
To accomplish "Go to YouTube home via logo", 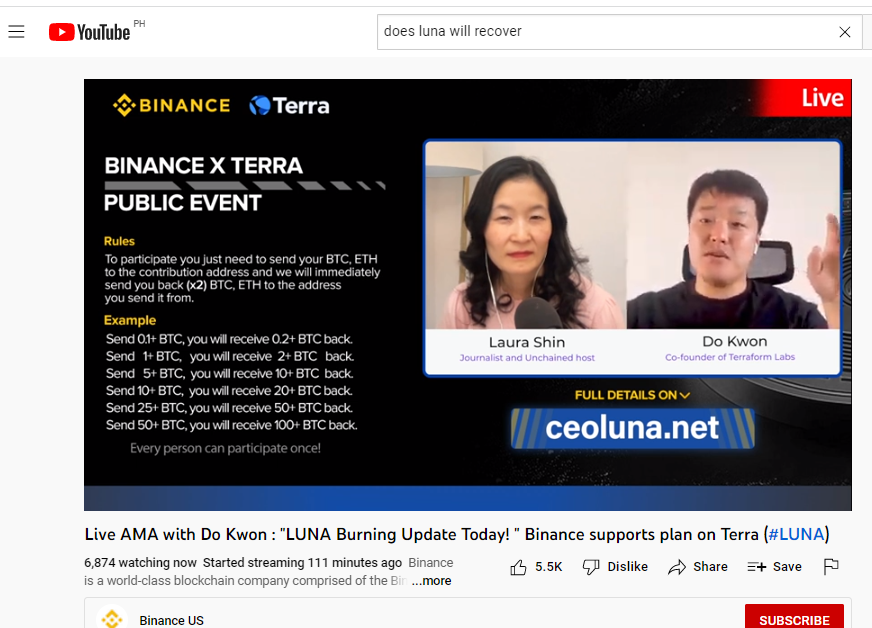I will coord(90,32).
